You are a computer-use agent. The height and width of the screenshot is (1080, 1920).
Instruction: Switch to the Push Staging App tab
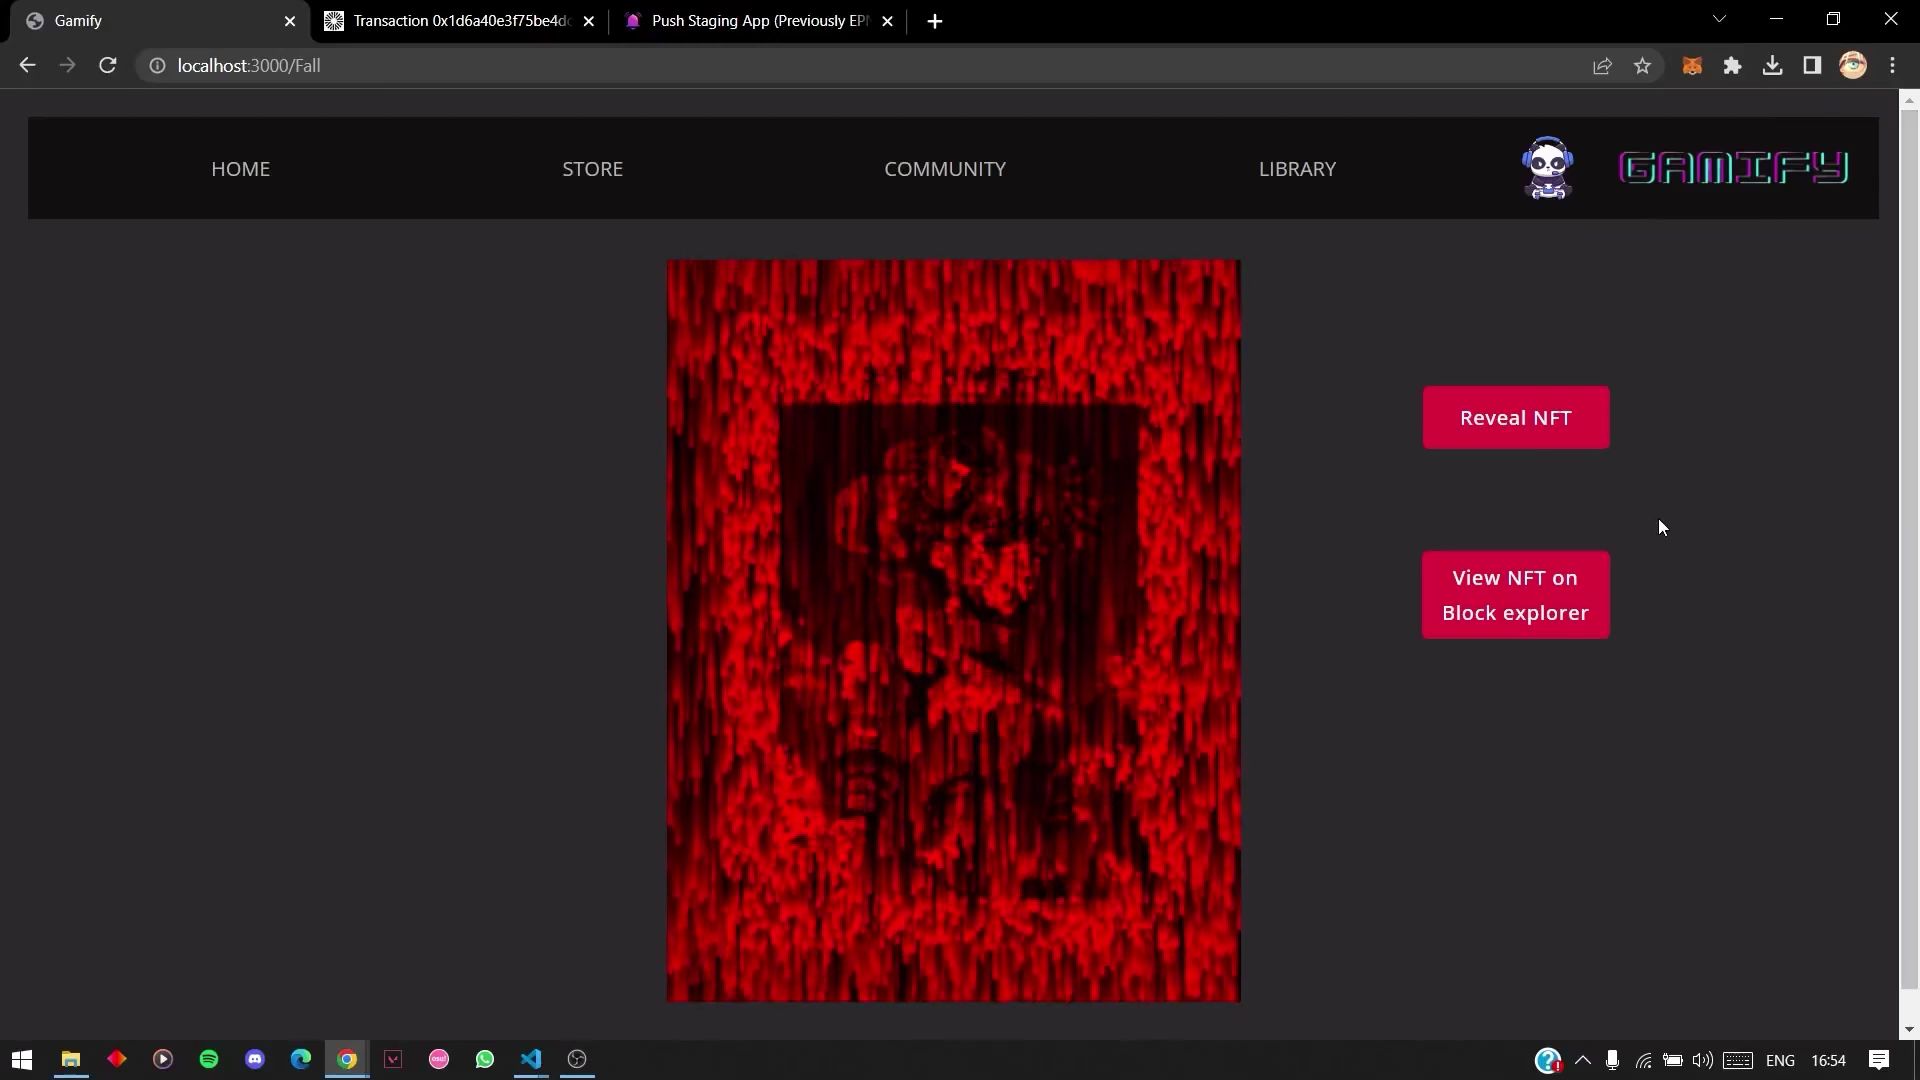click(760, 21)
